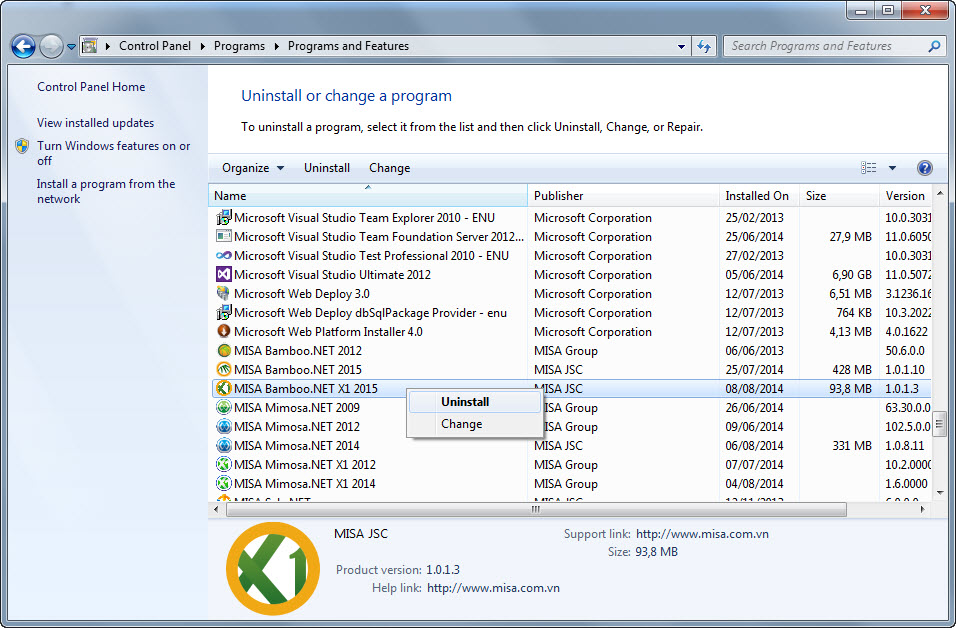
Task: Click Programs in the breadcrumb
Action: click(239, 46)
